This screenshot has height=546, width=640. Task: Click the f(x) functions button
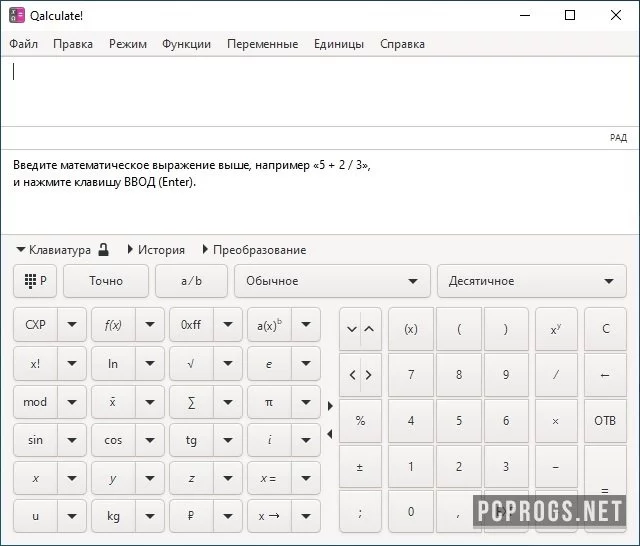[113, 325]
